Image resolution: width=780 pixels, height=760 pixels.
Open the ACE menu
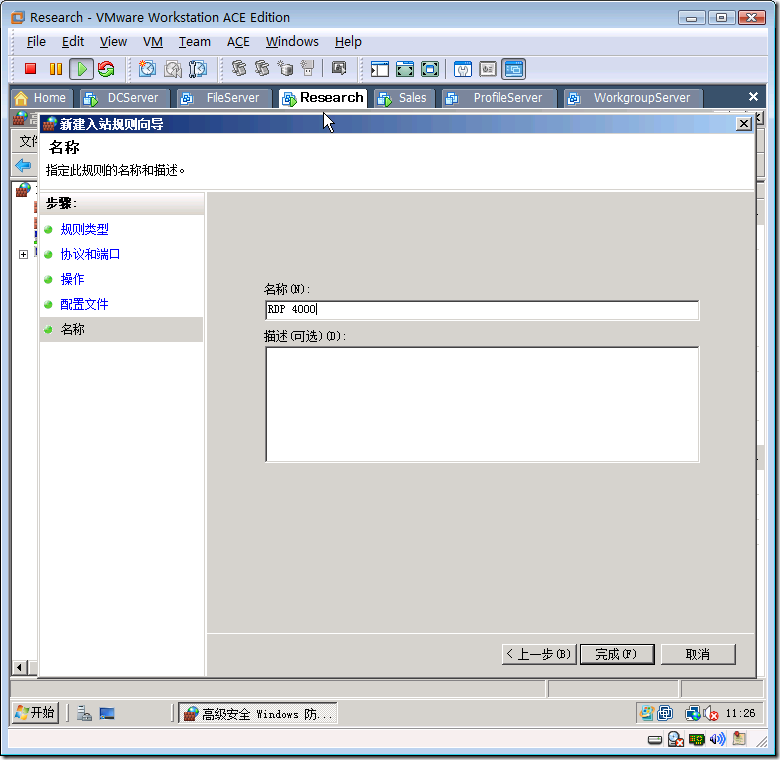(x=238, y=42)
